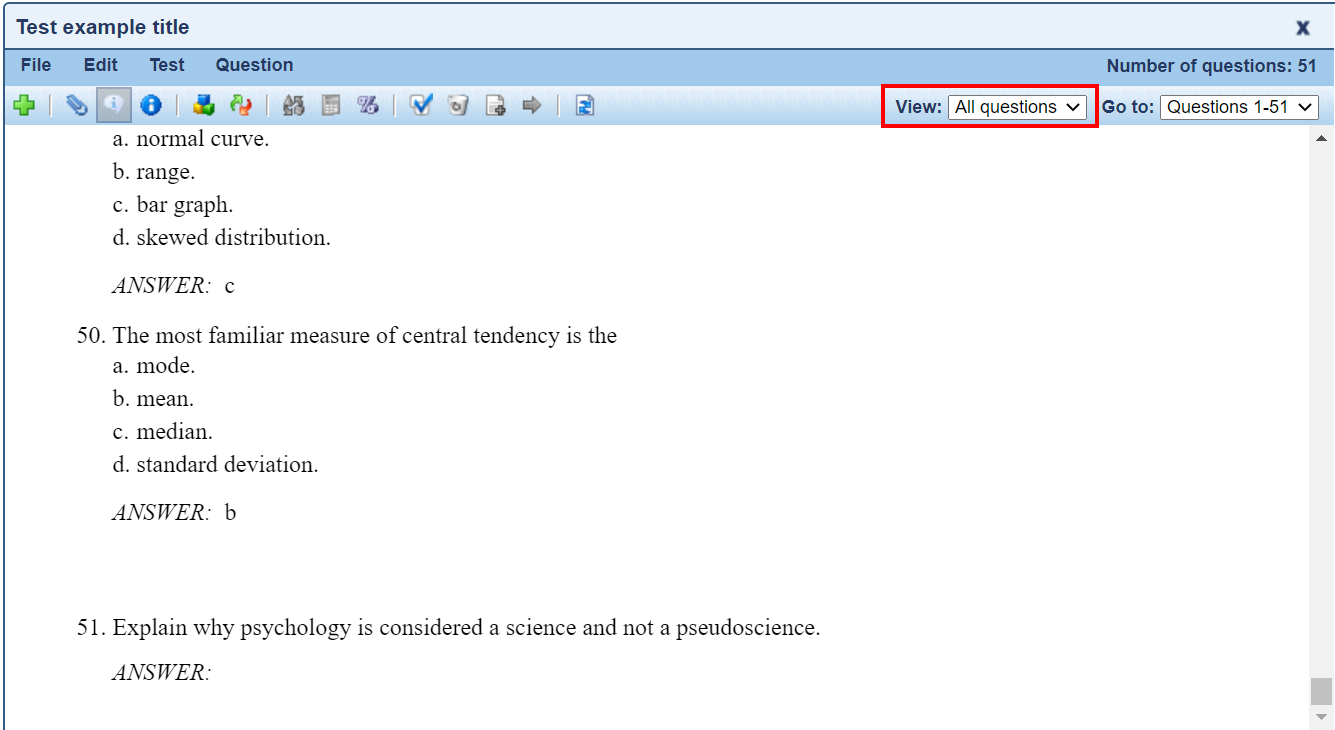Click option 'c. bar graph.'

point(172,205)
